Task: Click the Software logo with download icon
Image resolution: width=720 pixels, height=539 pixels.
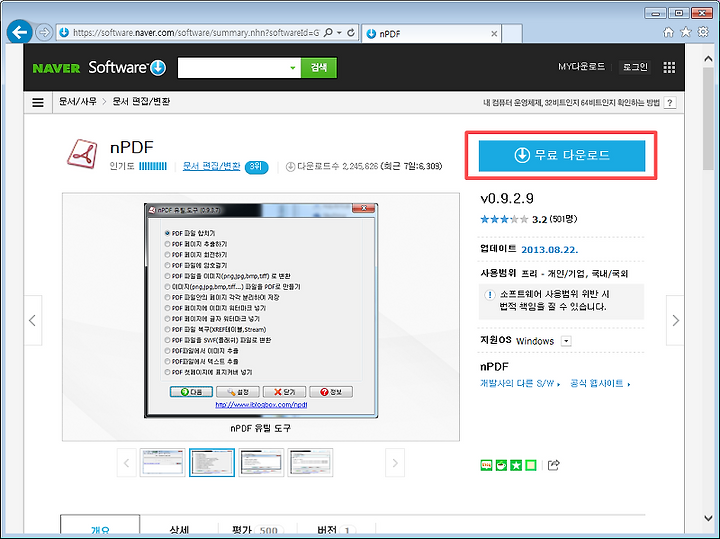Action: pyautogui.click(x=127, y=67)
